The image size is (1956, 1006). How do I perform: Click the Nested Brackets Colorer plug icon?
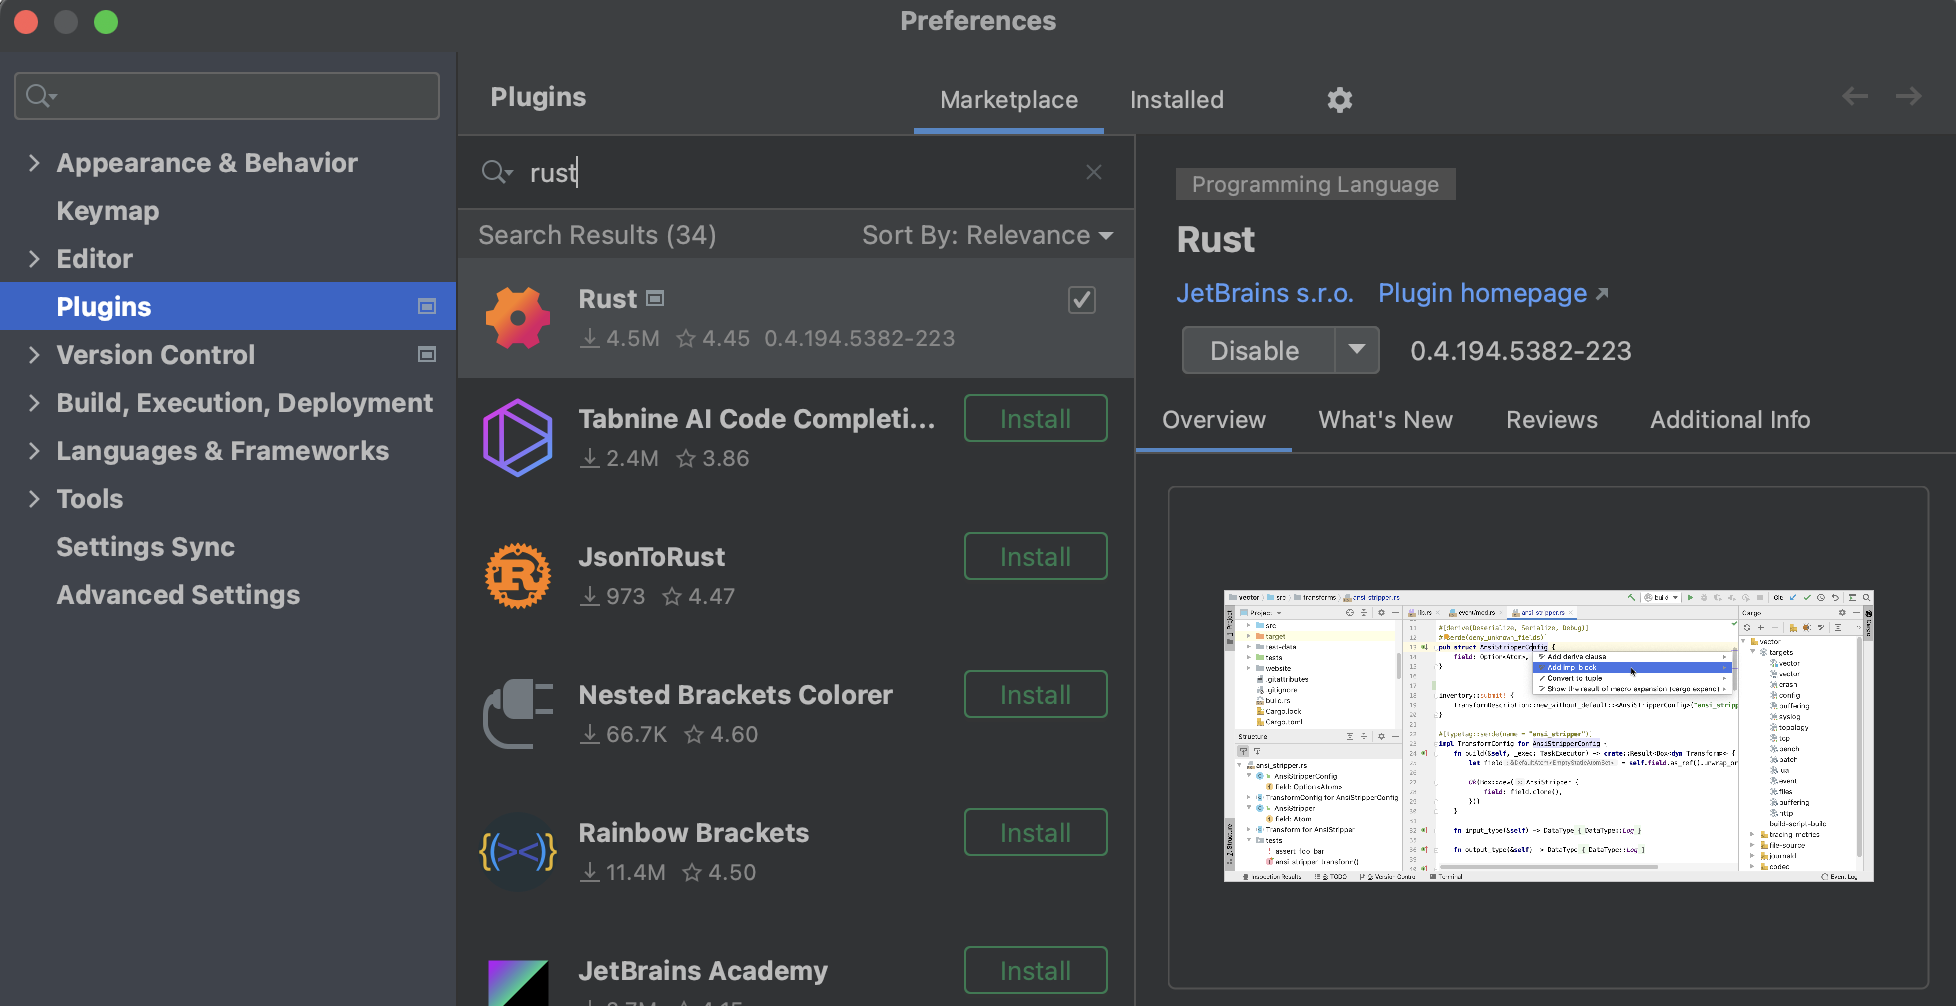coord(518,714)
